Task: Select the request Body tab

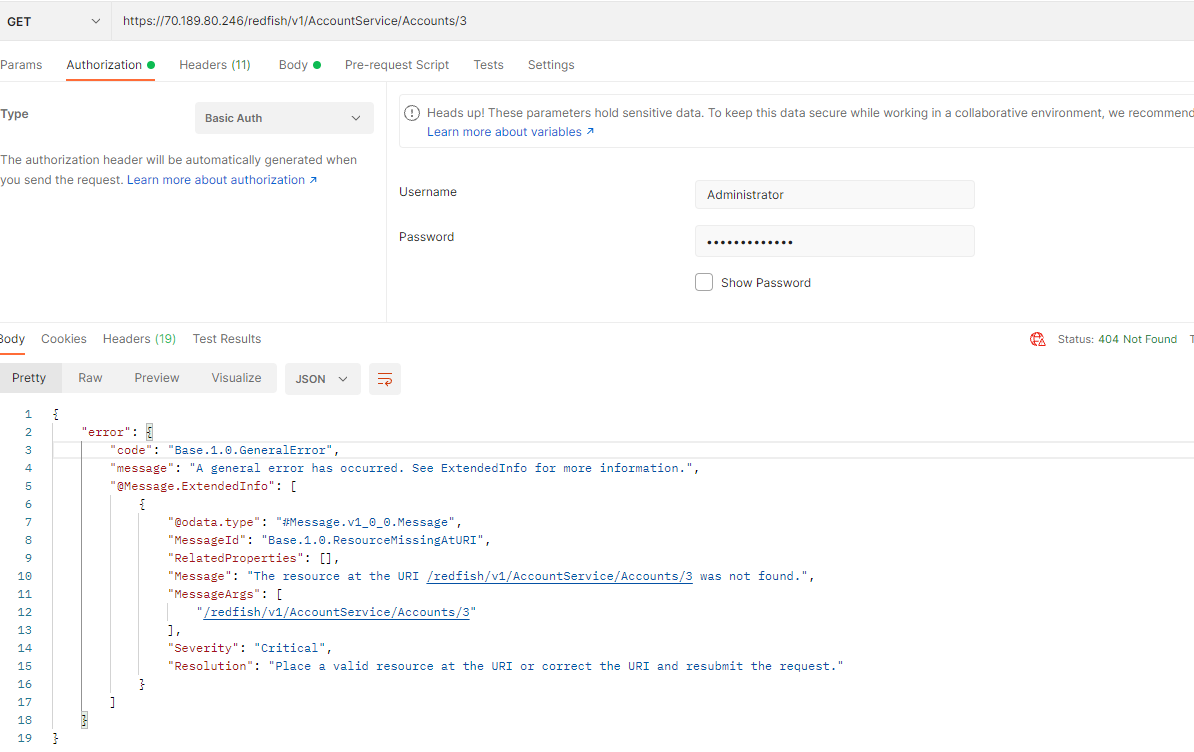Action: 293,65
